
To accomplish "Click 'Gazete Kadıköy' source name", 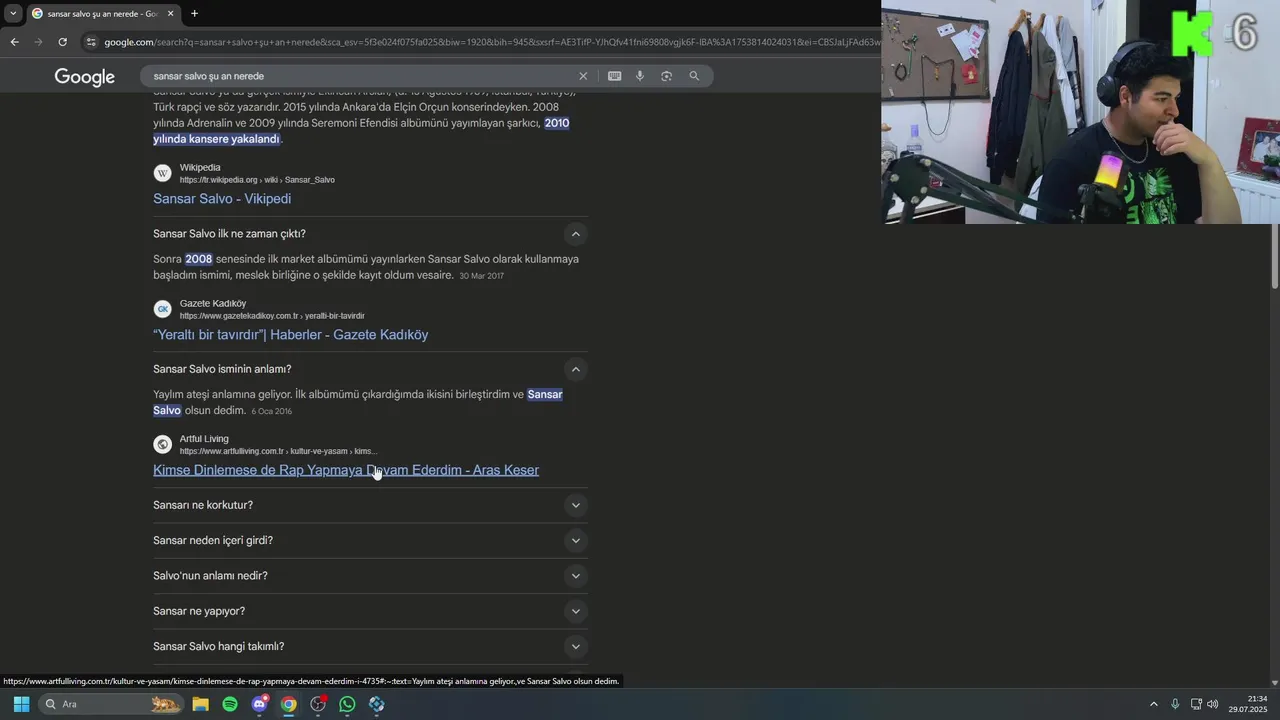I will pyautogui.click(x=213, y=303).
